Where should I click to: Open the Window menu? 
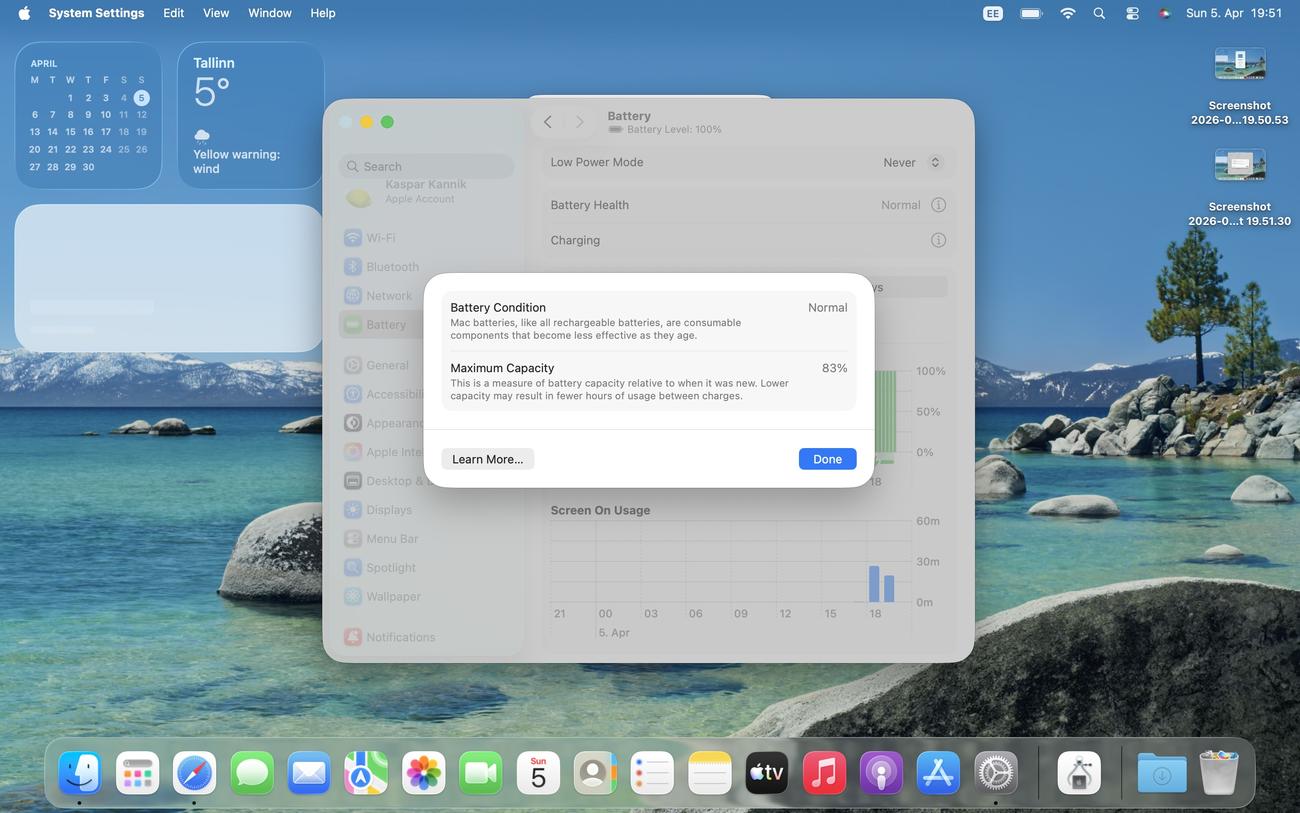pos(269,13)
